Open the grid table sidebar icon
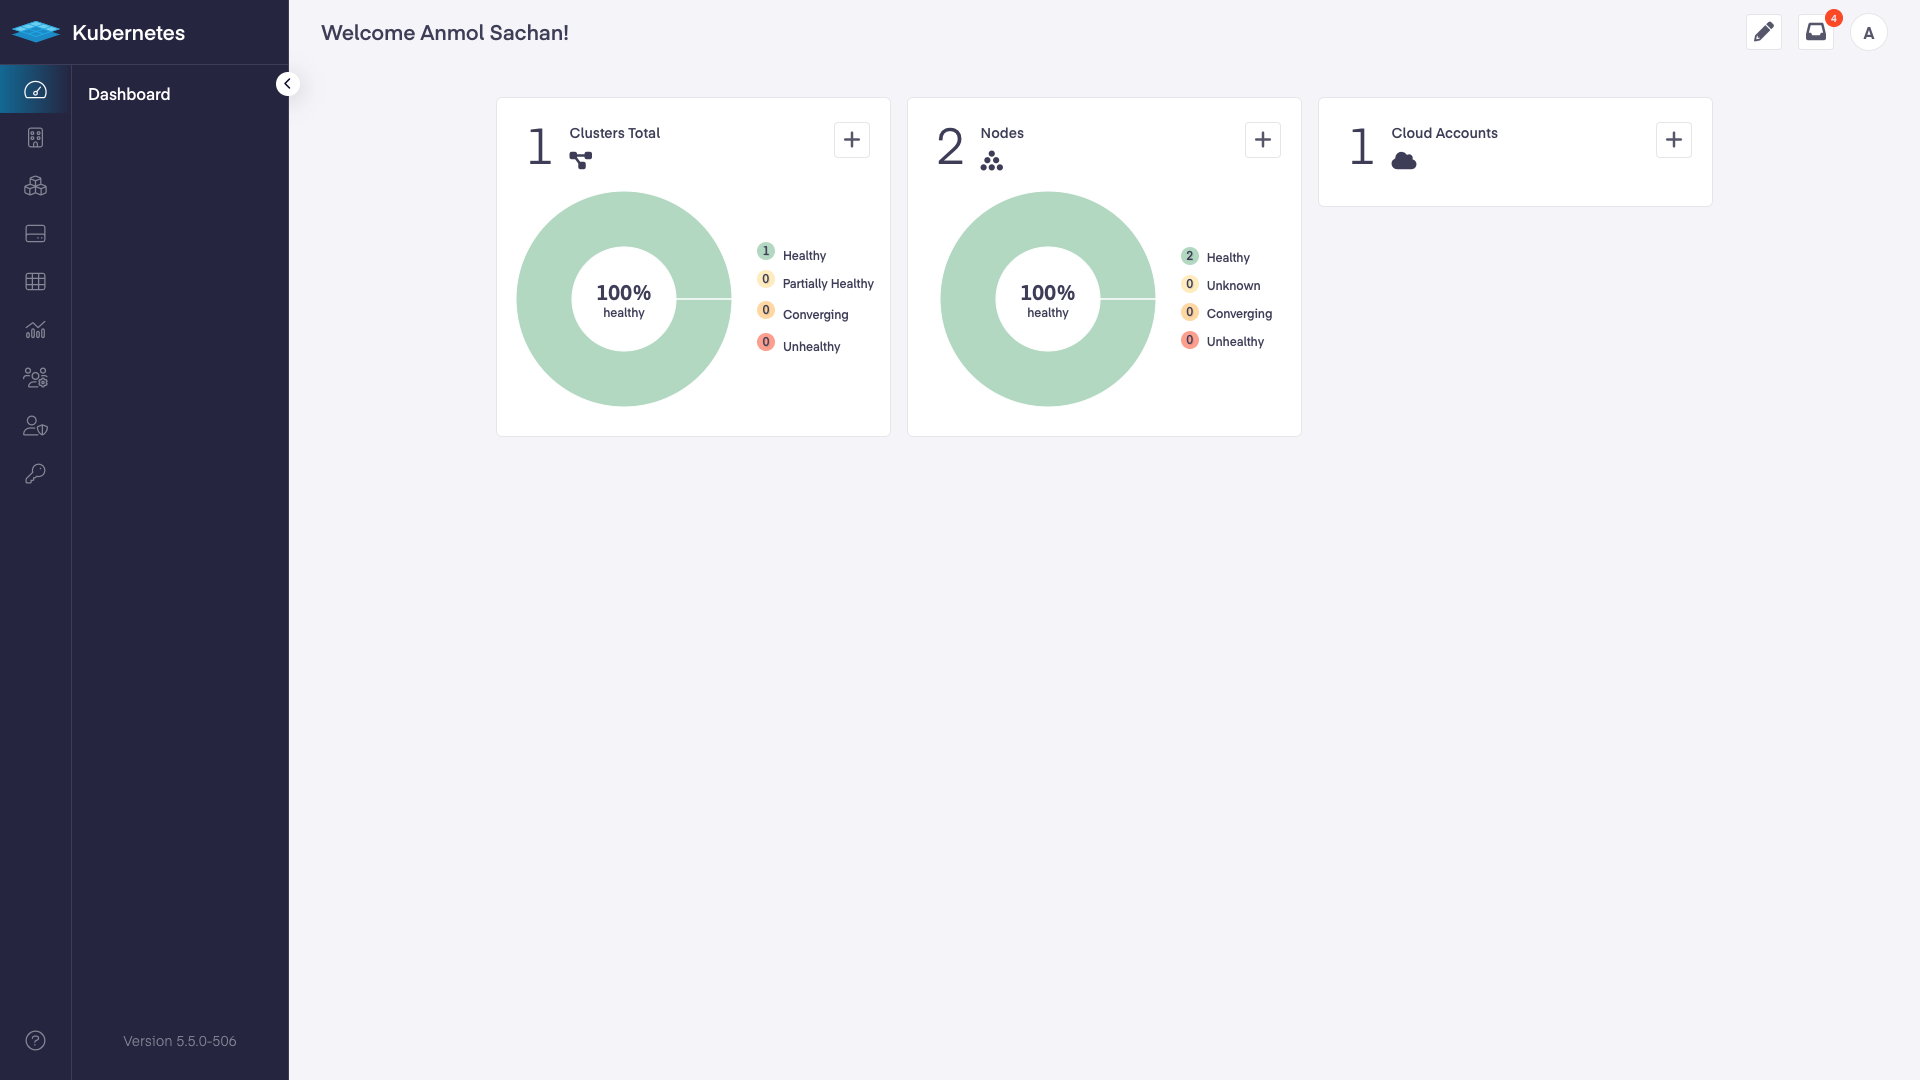Screen dimensions: 1920x1080 35,282
